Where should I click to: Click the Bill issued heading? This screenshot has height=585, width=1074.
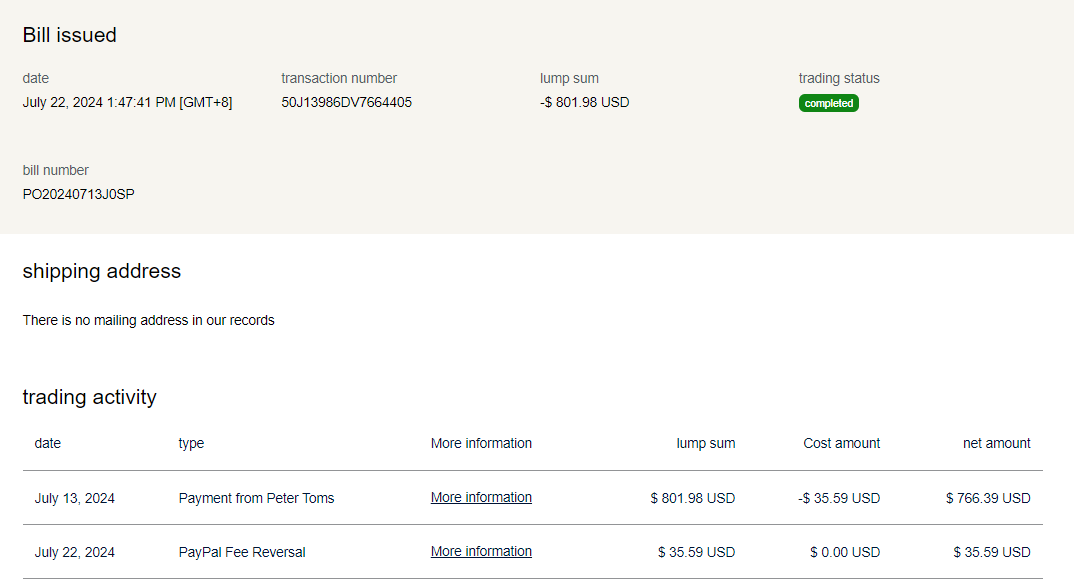coord(69,35)
